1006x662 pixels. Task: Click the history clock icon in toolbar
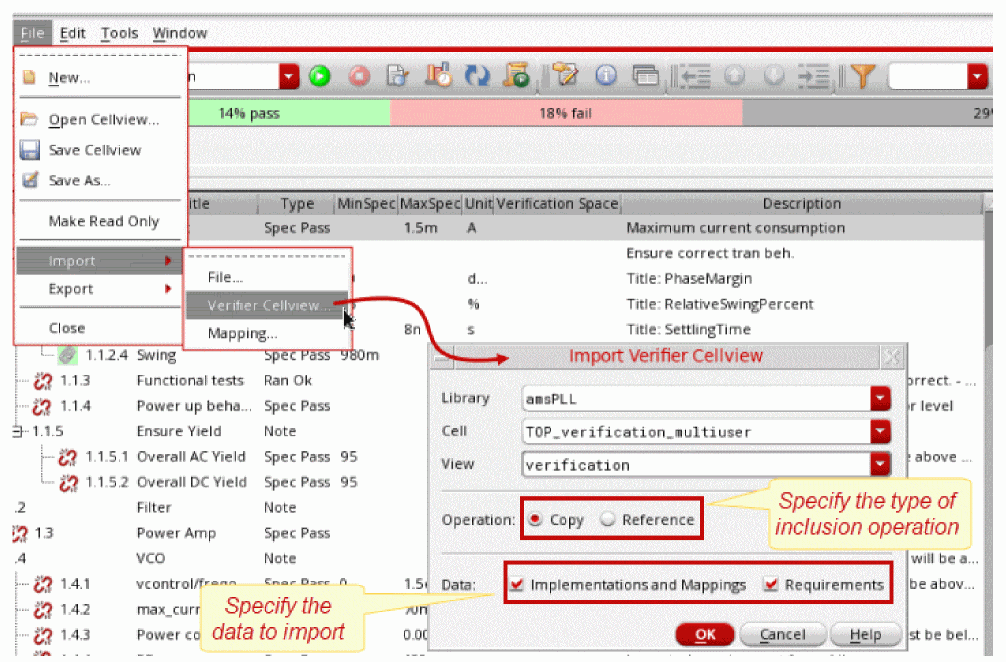pos(439,76)
